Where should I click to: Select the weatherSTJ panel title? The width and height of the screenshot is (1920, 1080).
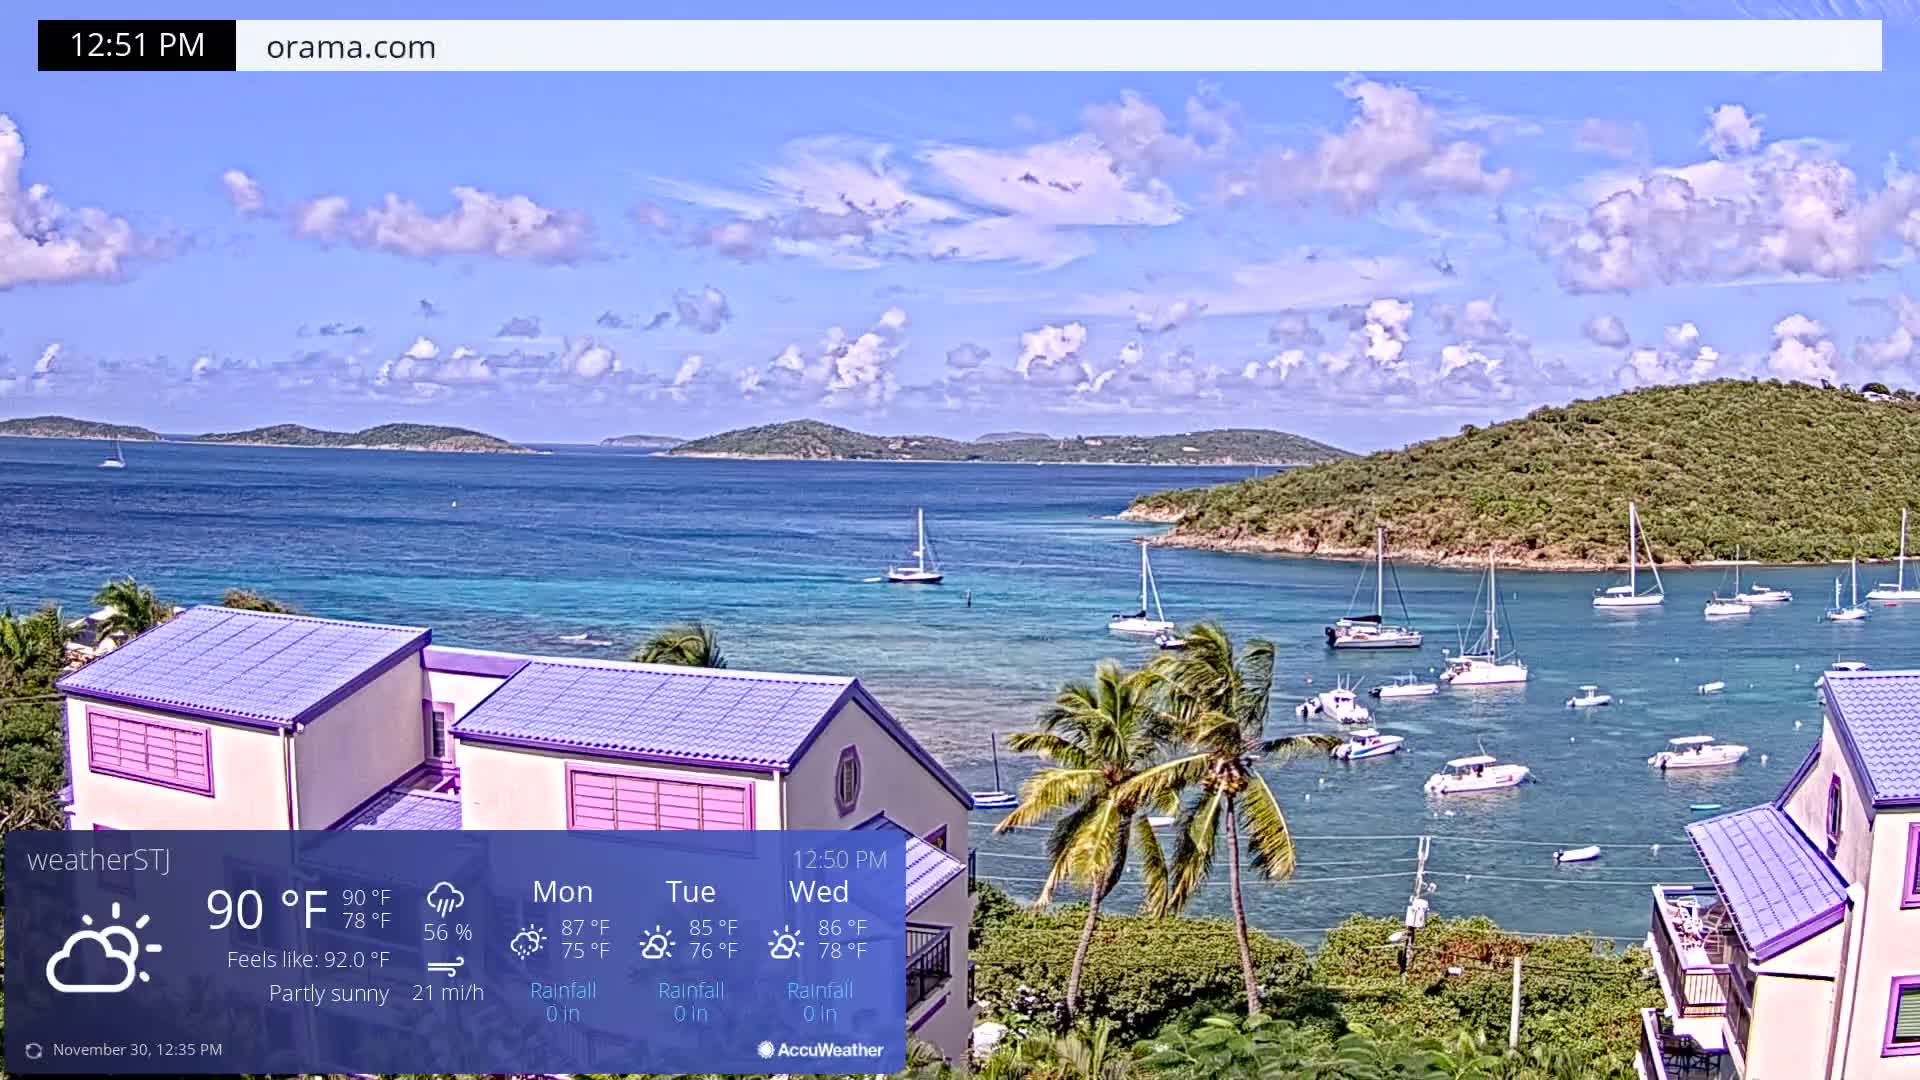pyautogui.click(x=100, y=858)
